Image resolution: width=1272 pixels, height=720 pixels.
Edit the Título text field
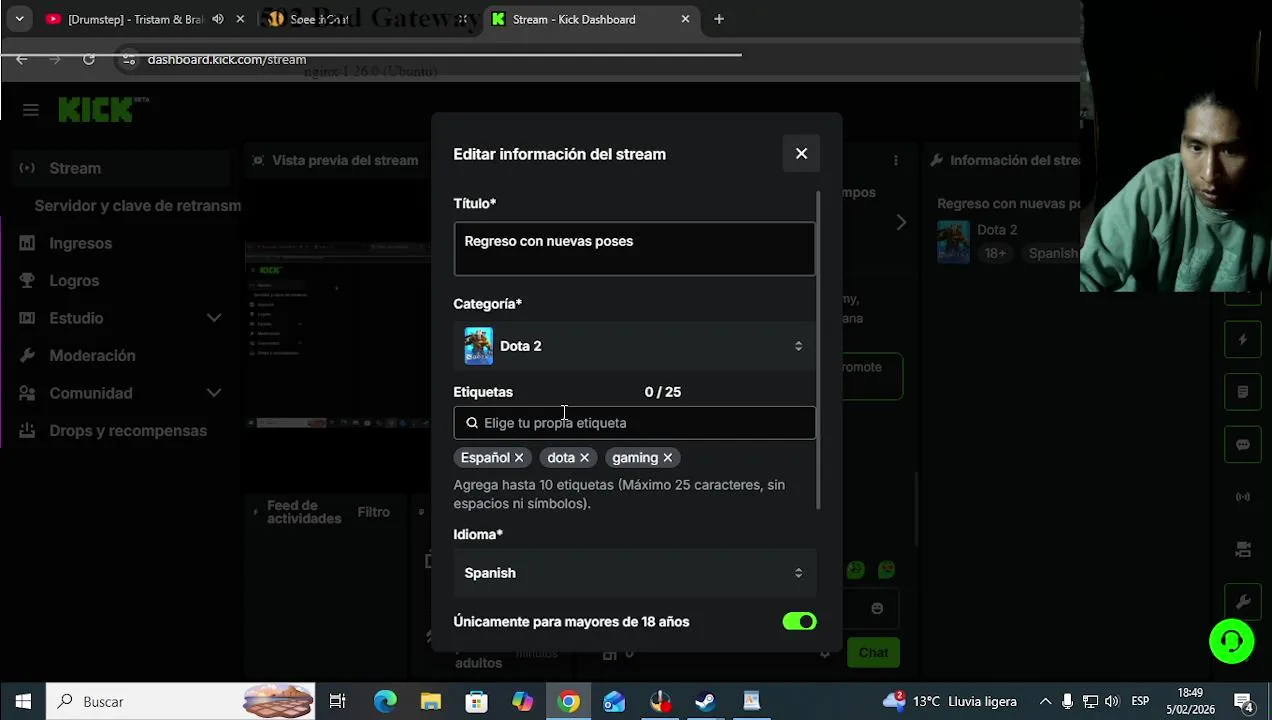[x=634, y=249]
